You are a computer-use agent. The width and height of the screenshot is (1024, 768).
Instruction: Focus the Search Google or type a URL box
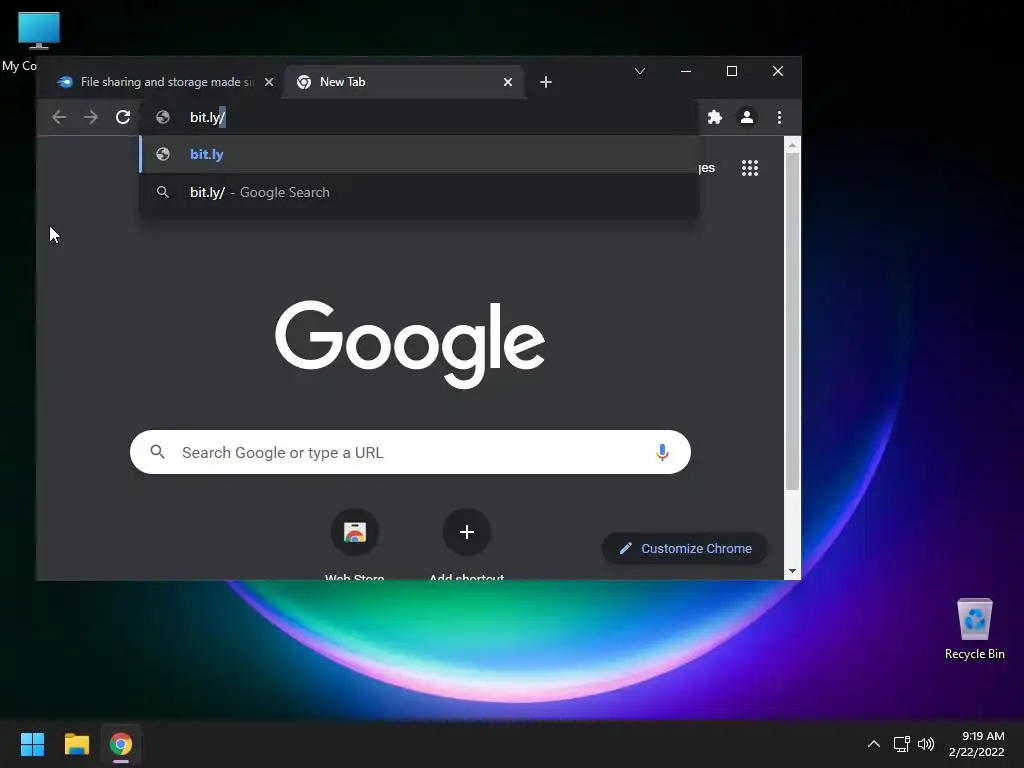point(410,452)
